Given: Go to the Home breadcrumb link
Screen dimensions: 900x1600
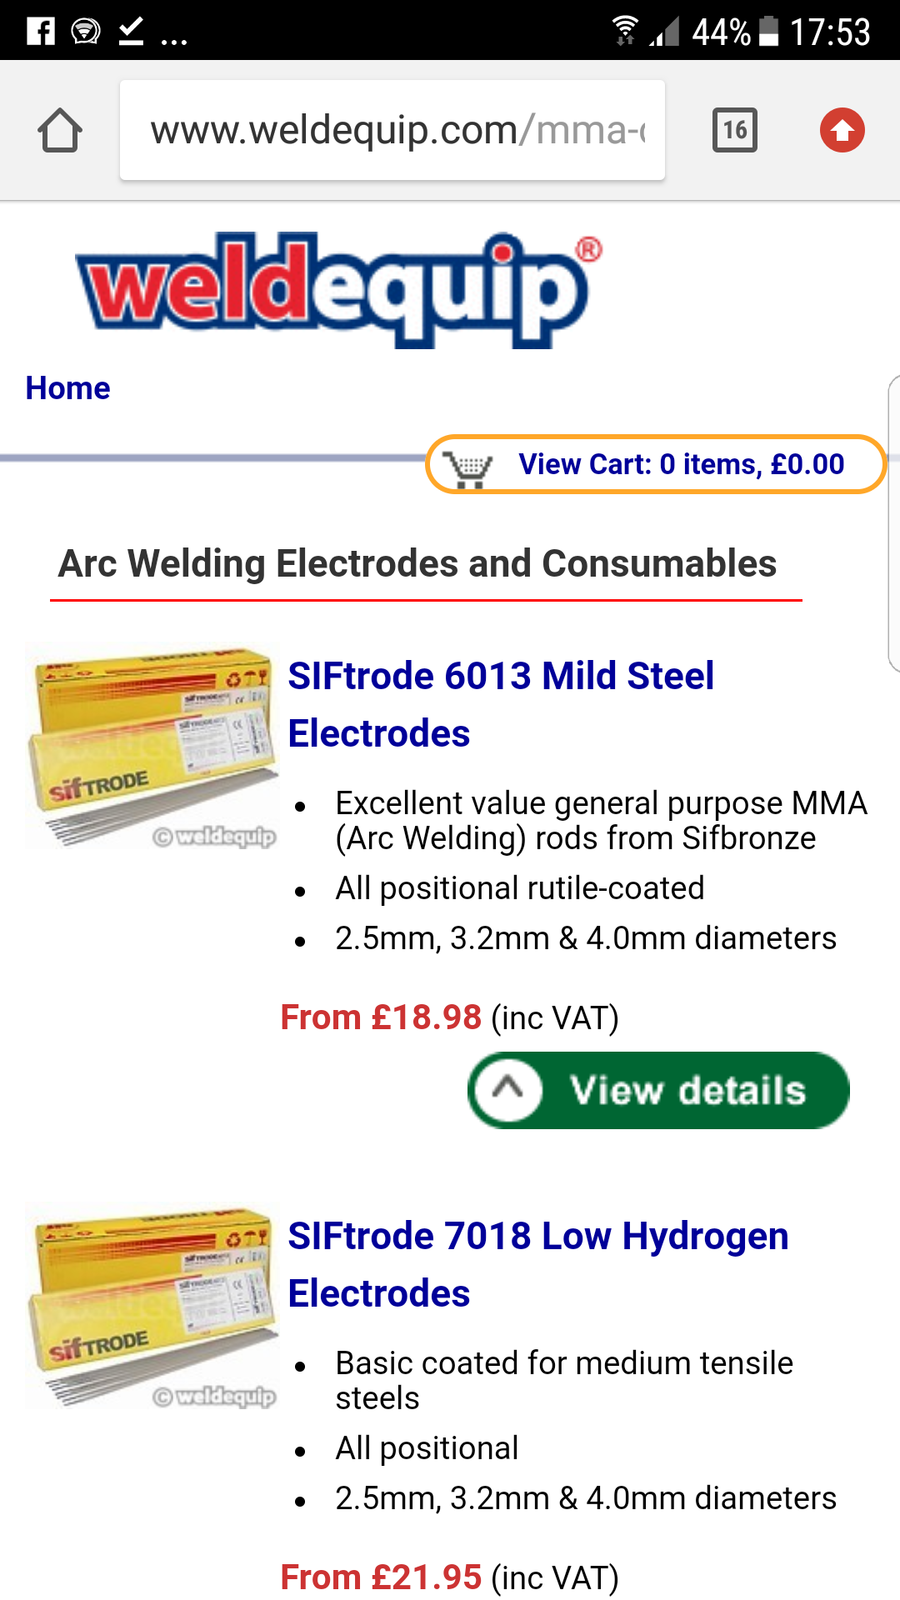Looking at the screenshot, I should [68, 388].
